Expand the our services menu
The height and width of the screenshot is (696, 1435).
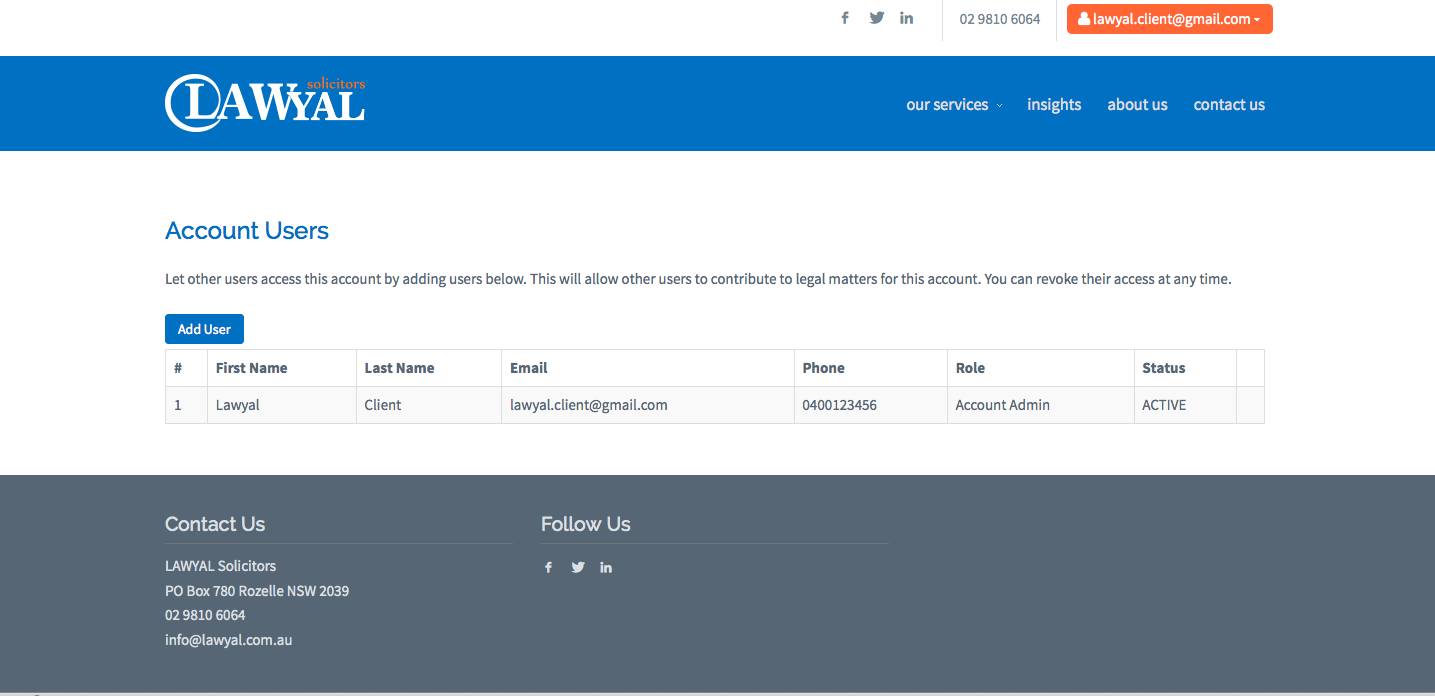pos(953,105)
